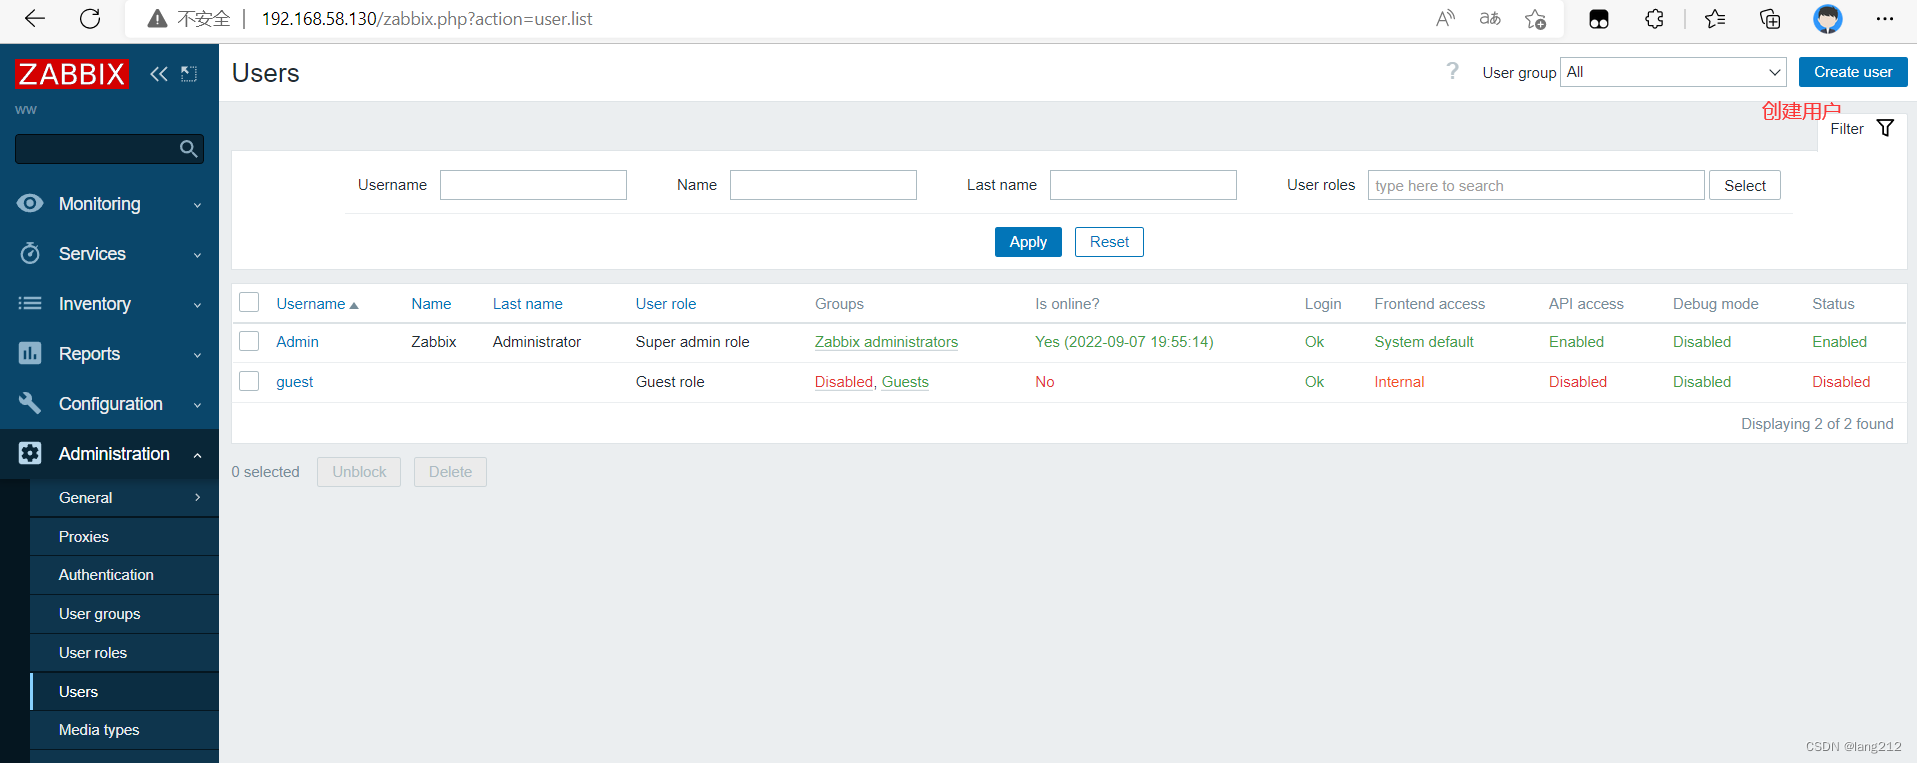Sort by Name column header
Viewport: 1917px width, 763px height.
click(x=431, y=304)
